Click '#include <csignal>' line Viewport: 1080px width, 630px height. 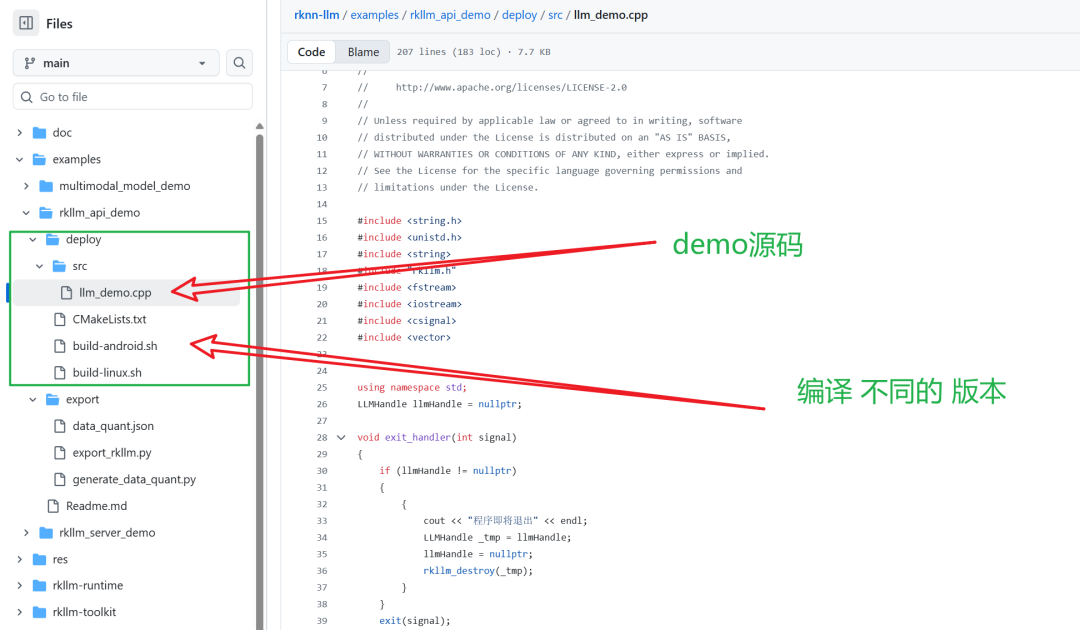pos(406,321)
